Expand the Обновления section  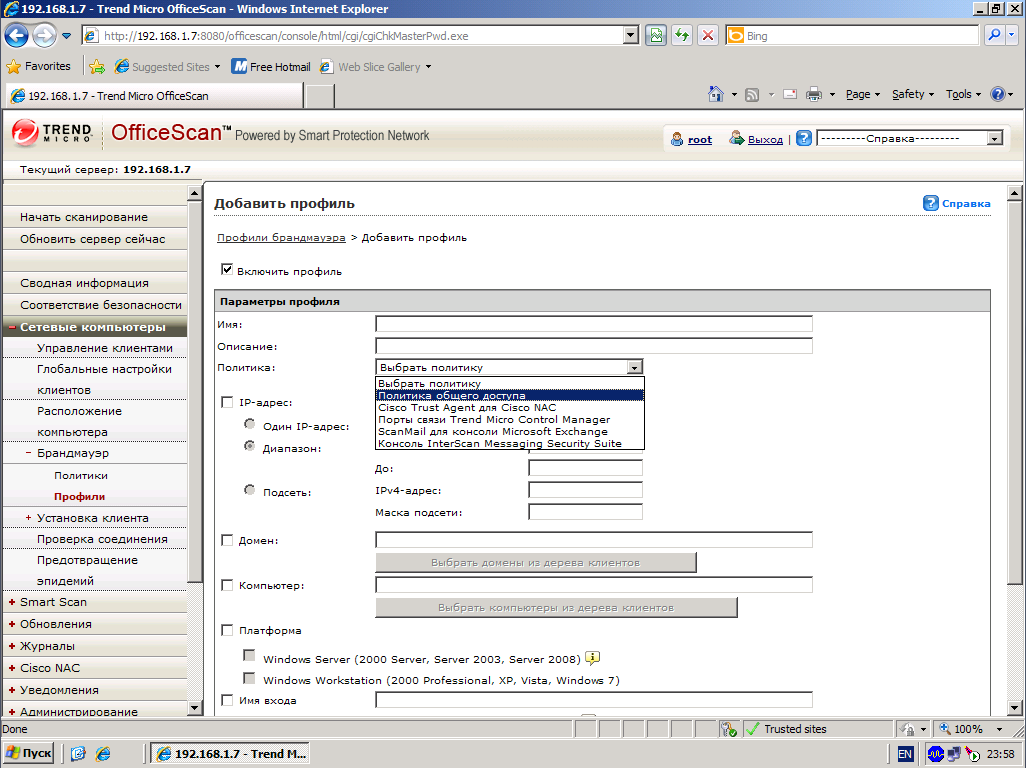(12, 624)
